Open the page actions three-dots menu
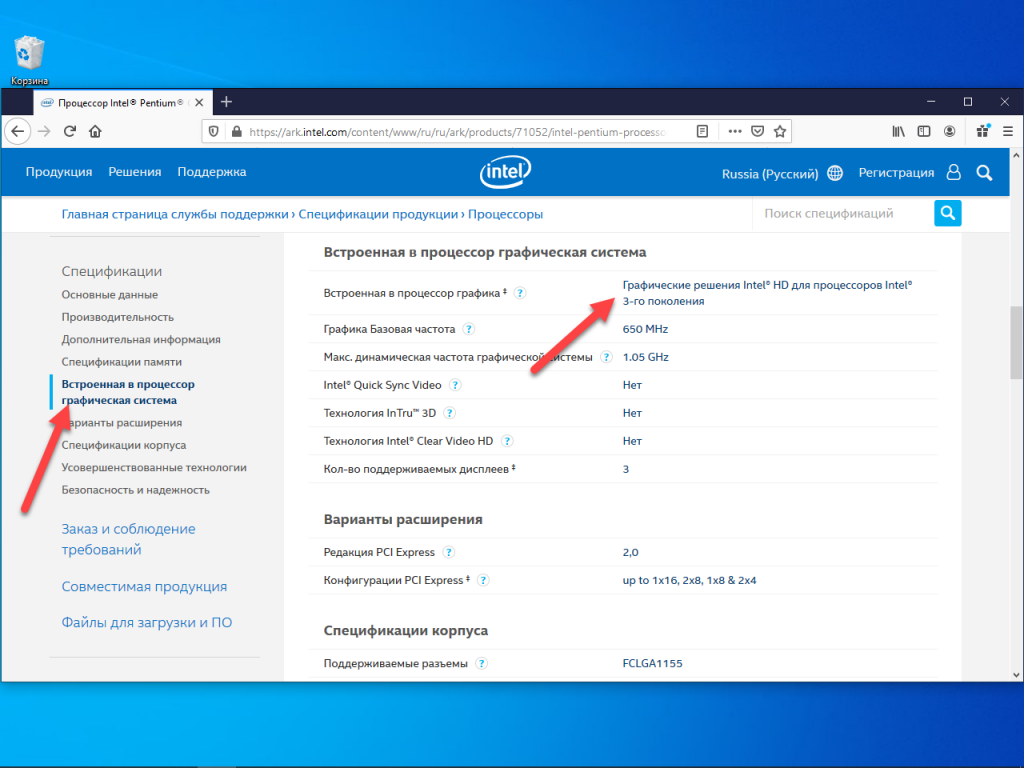Screen dimensions: 1024x768 pyautogui.click(x=735, y=131)
